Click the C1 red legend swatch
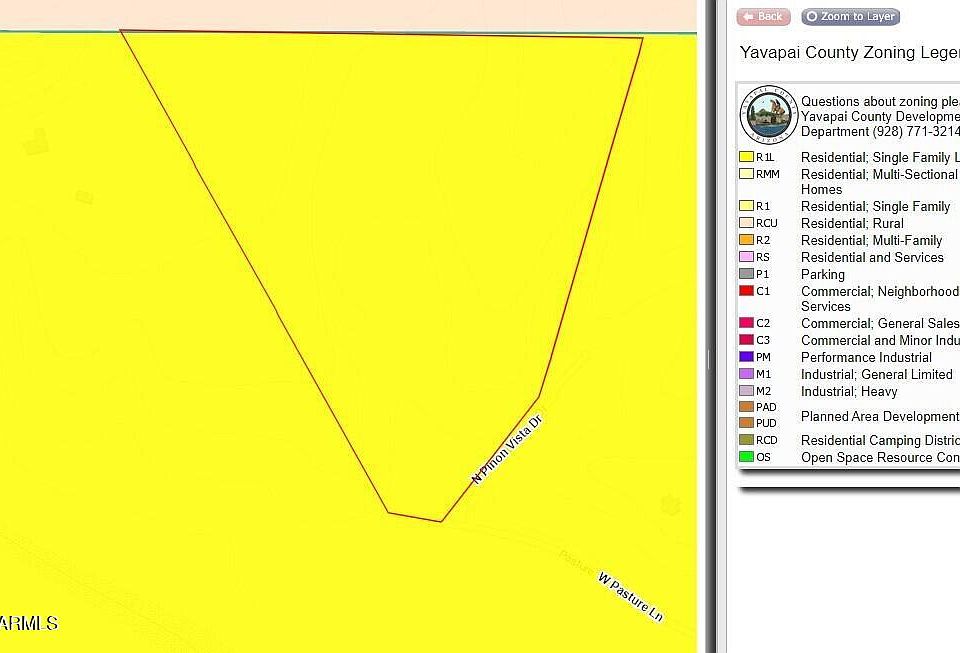 [746, 291]
